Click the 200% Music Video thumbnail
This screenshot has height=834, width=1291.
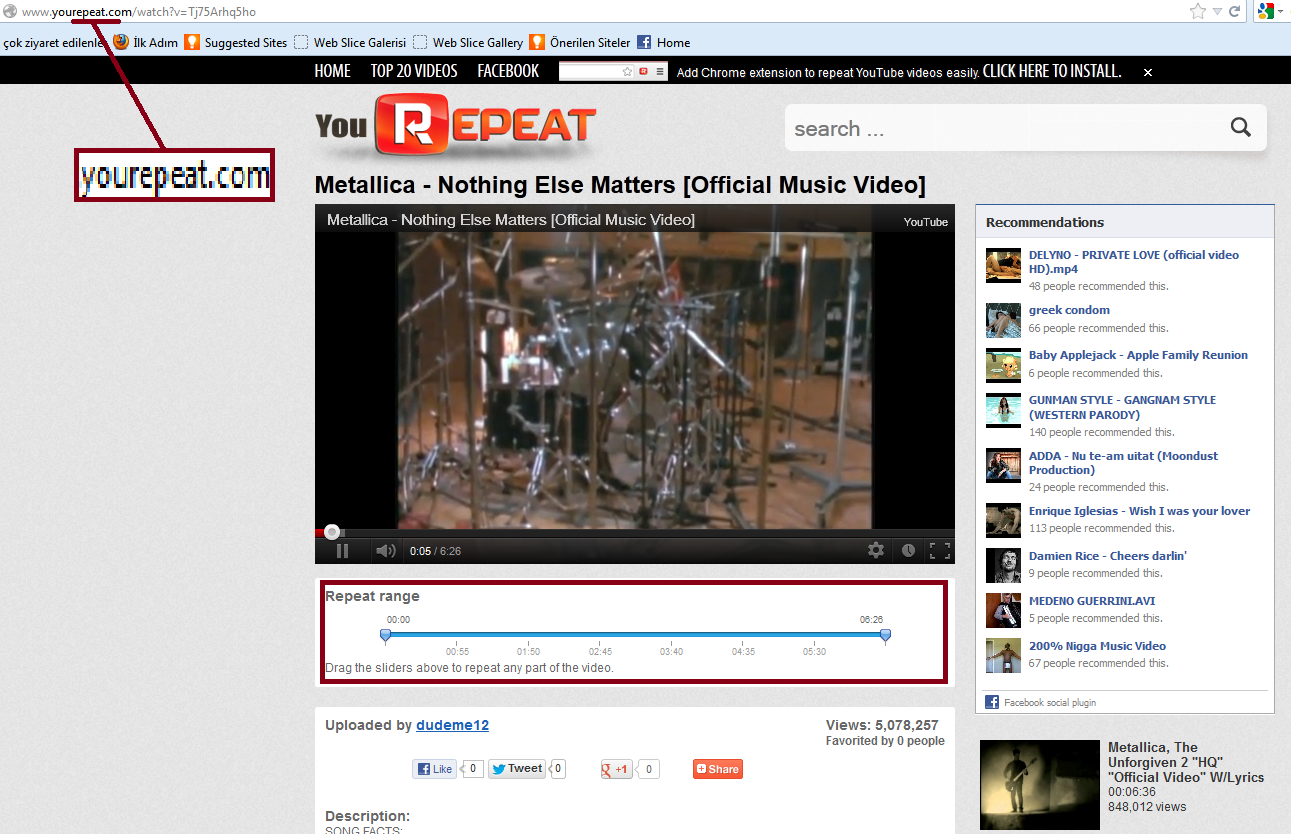1003,656
